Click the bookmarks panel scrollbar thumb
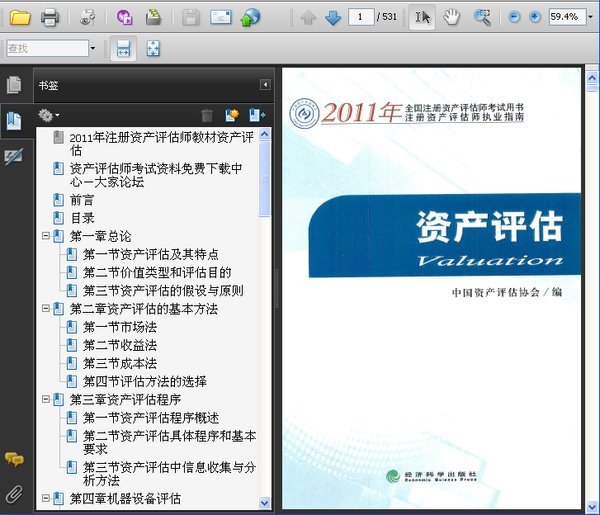This screenshot has width=600, height=515. click(264, 179)
